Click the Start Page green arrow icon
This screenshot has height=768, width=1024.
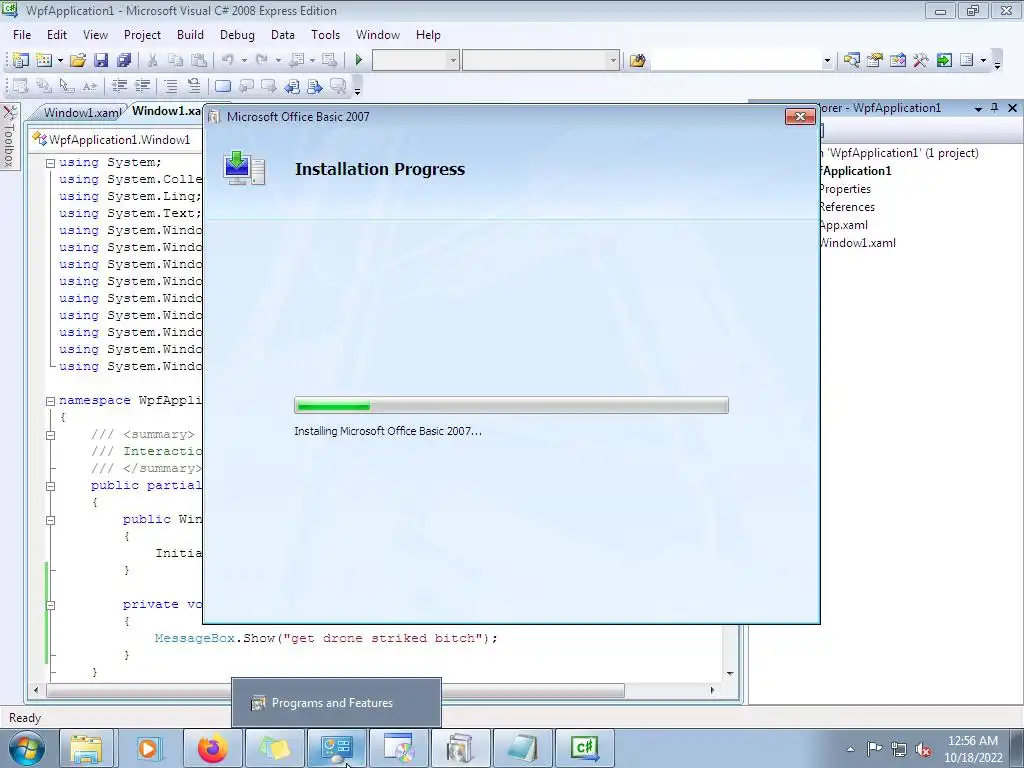click(x=944, y=60)
